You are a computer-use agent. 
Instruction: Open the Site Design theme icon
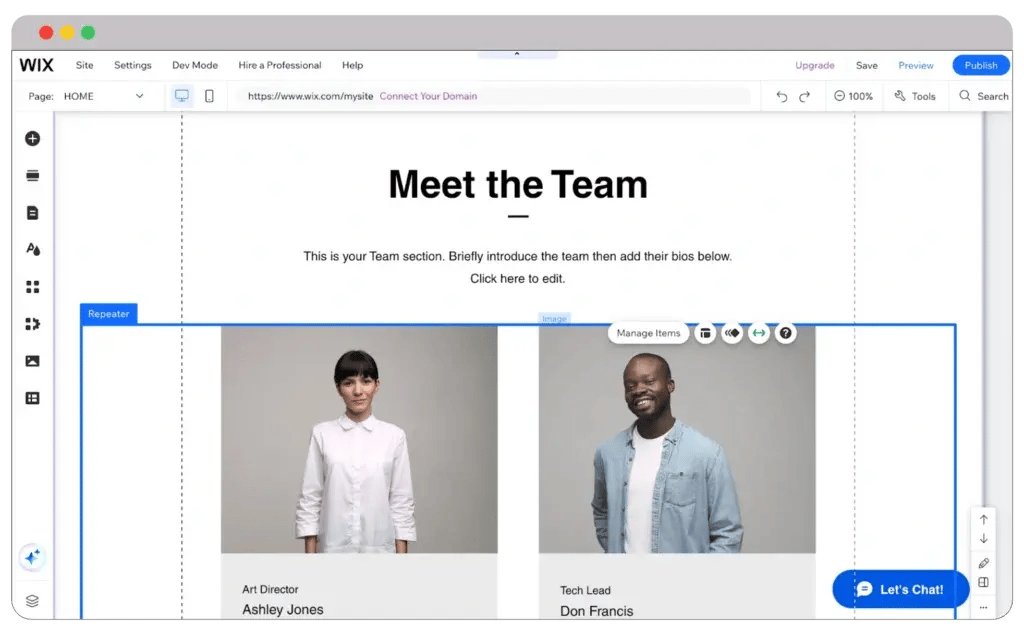[32, 250]
